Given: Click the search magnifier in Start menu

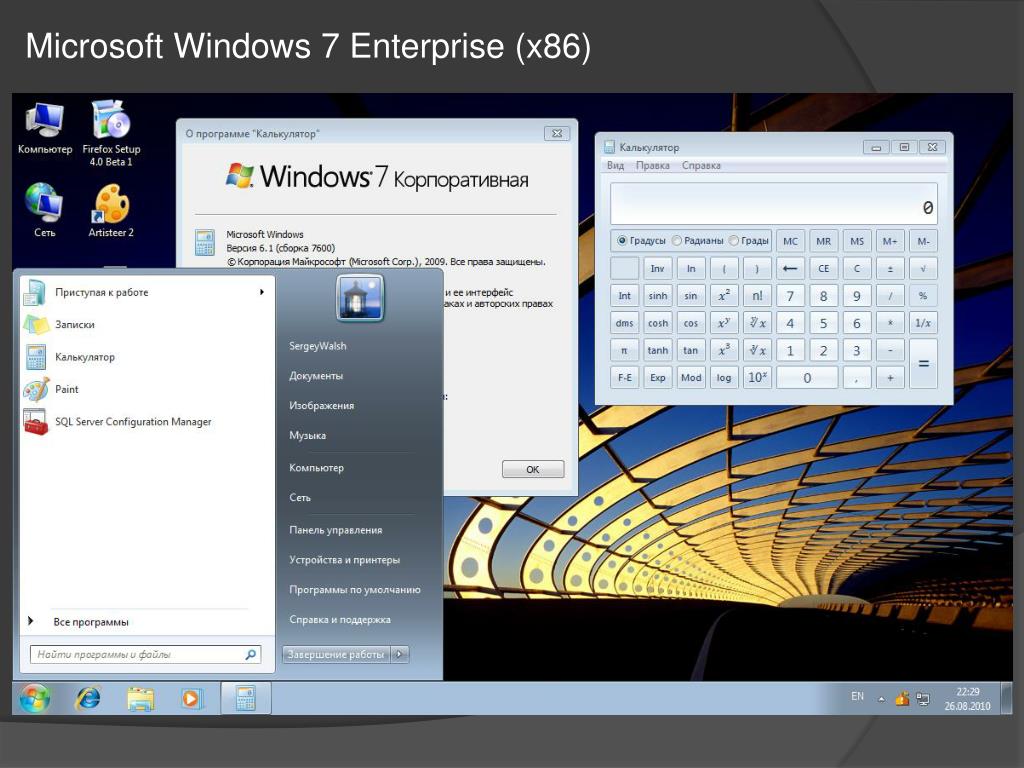Looking at the screenshot, I should click(251, 654).
